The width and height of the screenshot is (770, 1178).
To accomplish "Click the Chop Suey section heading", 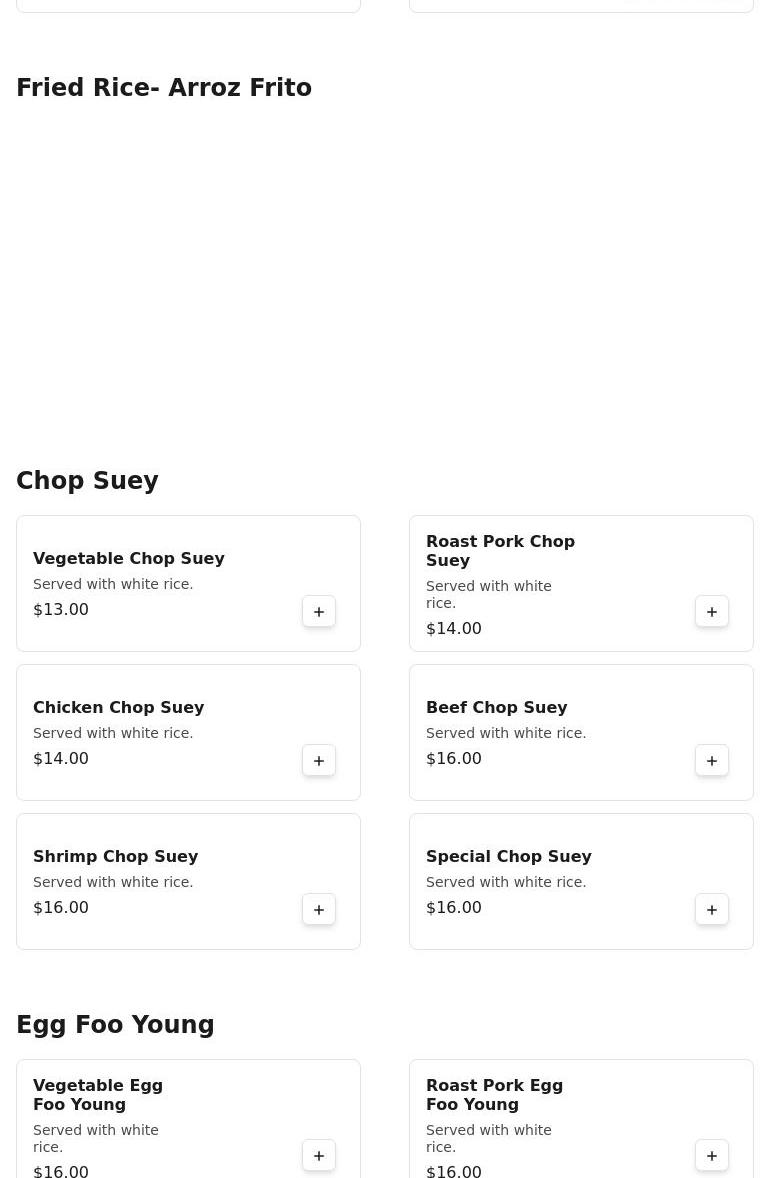I will [x=87, y=481].
